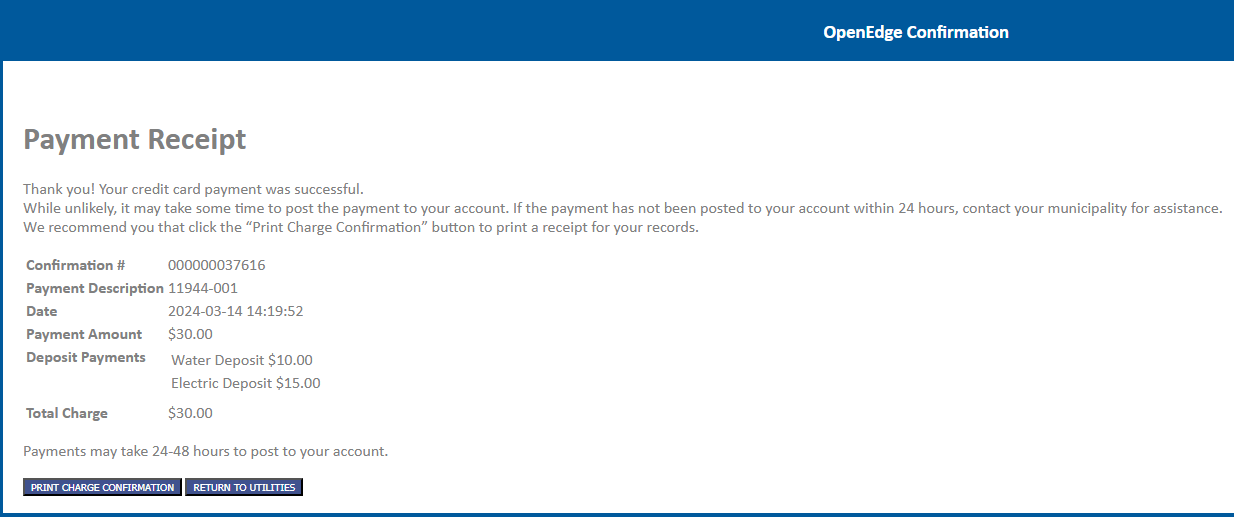
Task: Click the payment description value 11944-001
Action: tap(203, 288)
